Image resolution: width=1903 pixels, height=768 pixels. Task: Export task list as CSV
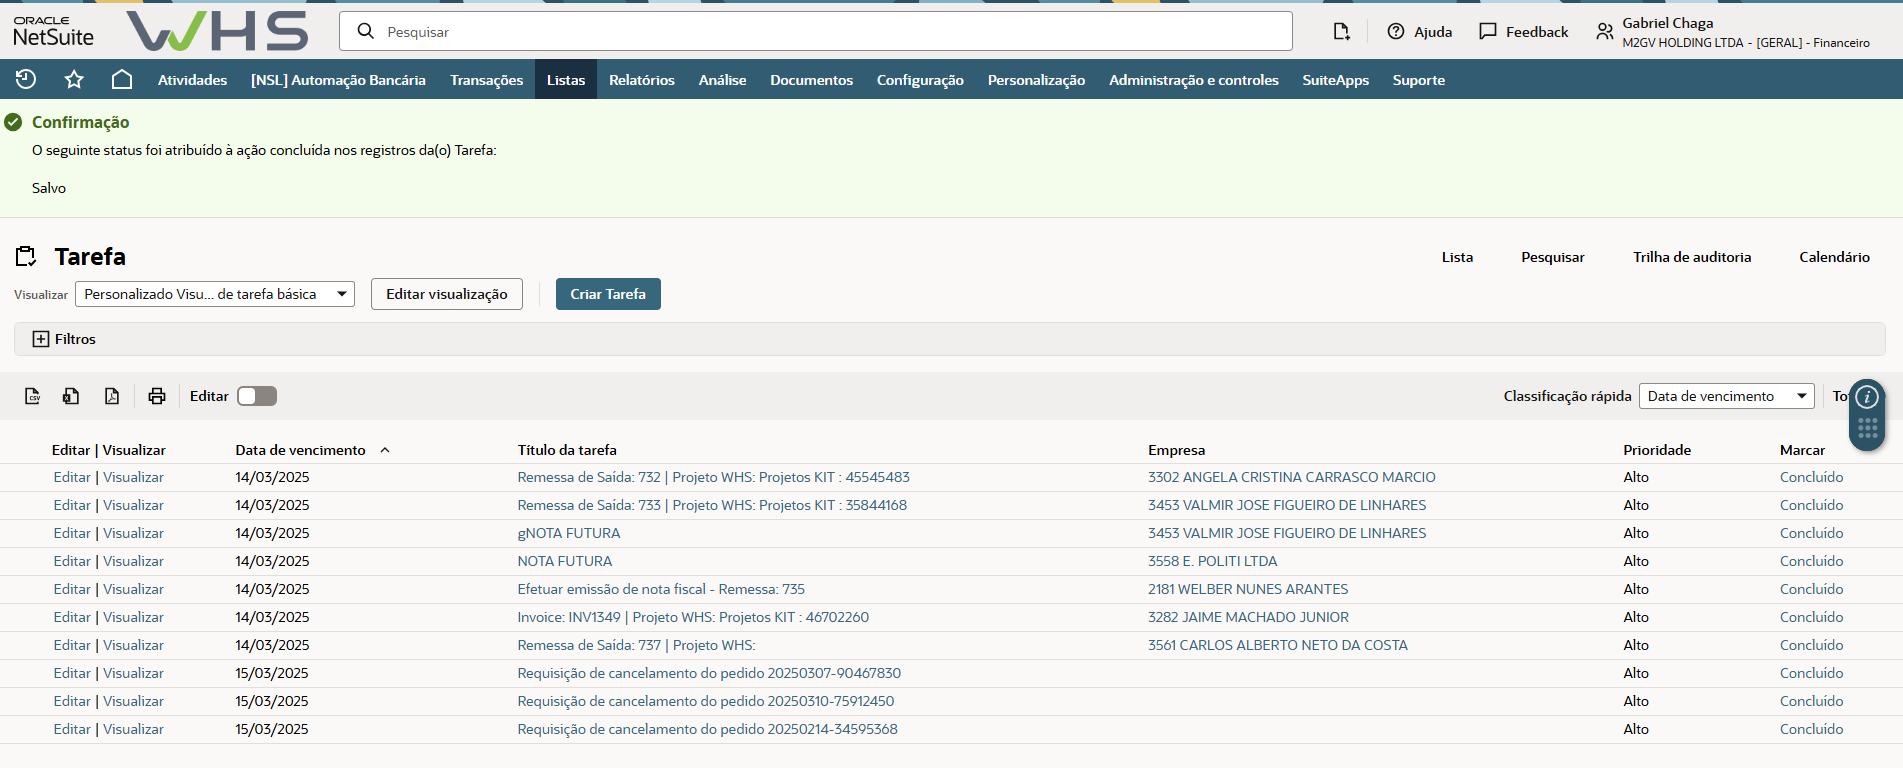pos(33,396)
